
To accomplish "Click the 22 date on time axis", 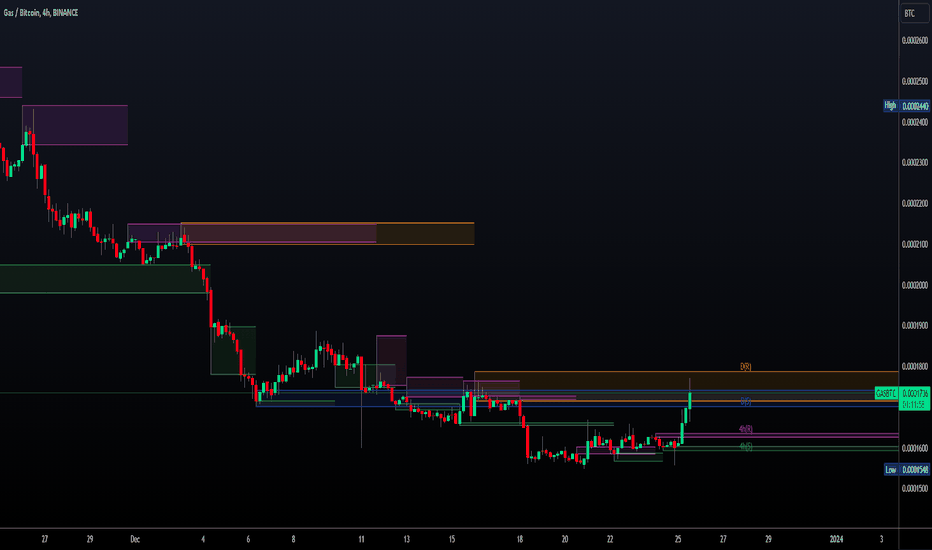I will coord(610,539).
